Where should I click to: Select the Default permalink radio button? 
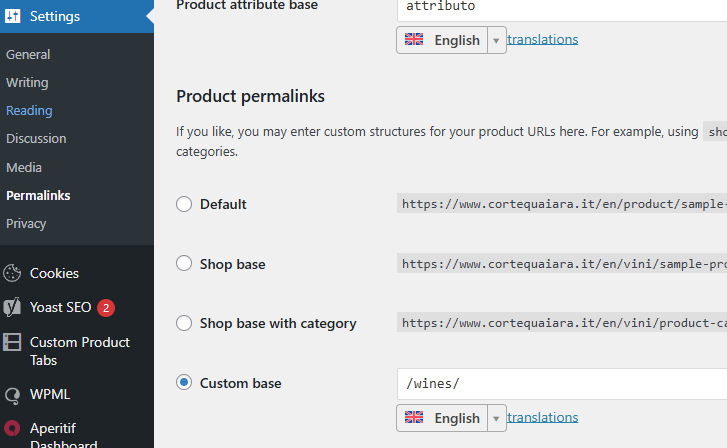(x=184, y=204)
